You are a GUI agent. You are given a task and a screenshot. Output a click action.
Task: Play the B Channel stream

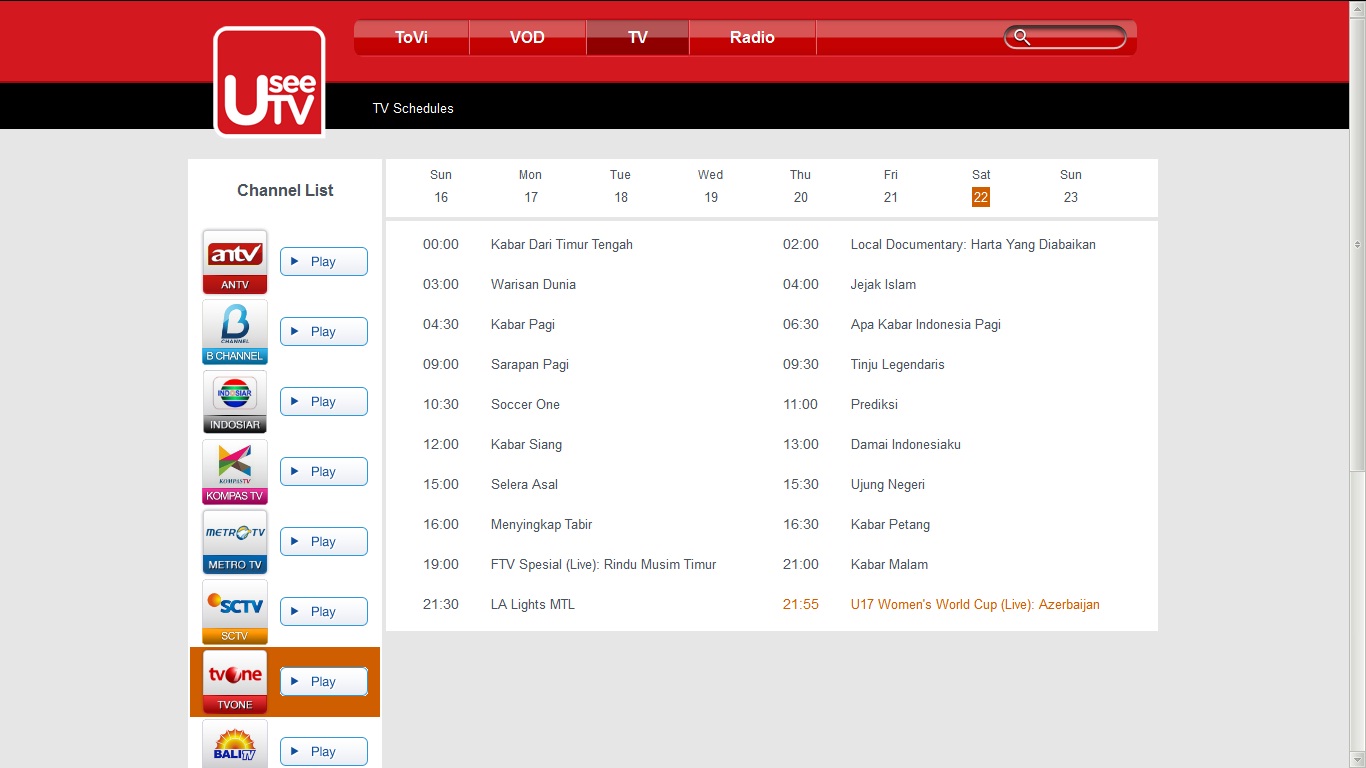click(324, 332)
